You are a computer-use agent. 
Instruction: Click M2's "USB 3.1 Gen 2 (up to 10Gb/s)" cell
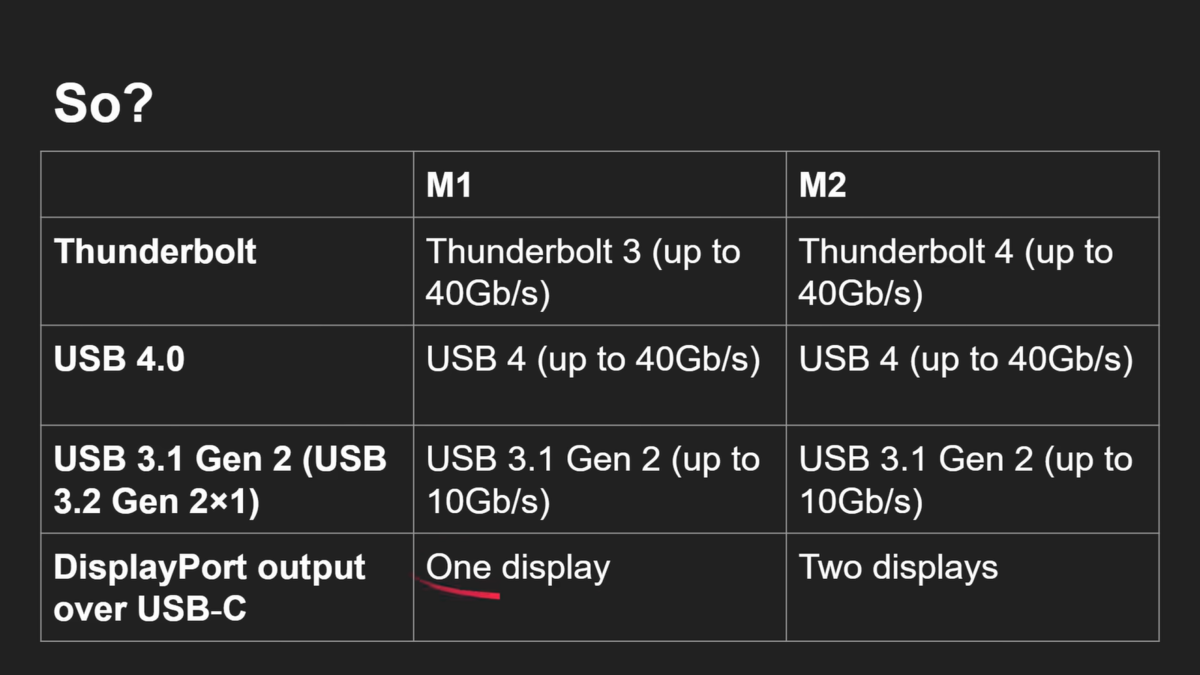[972, 479]
